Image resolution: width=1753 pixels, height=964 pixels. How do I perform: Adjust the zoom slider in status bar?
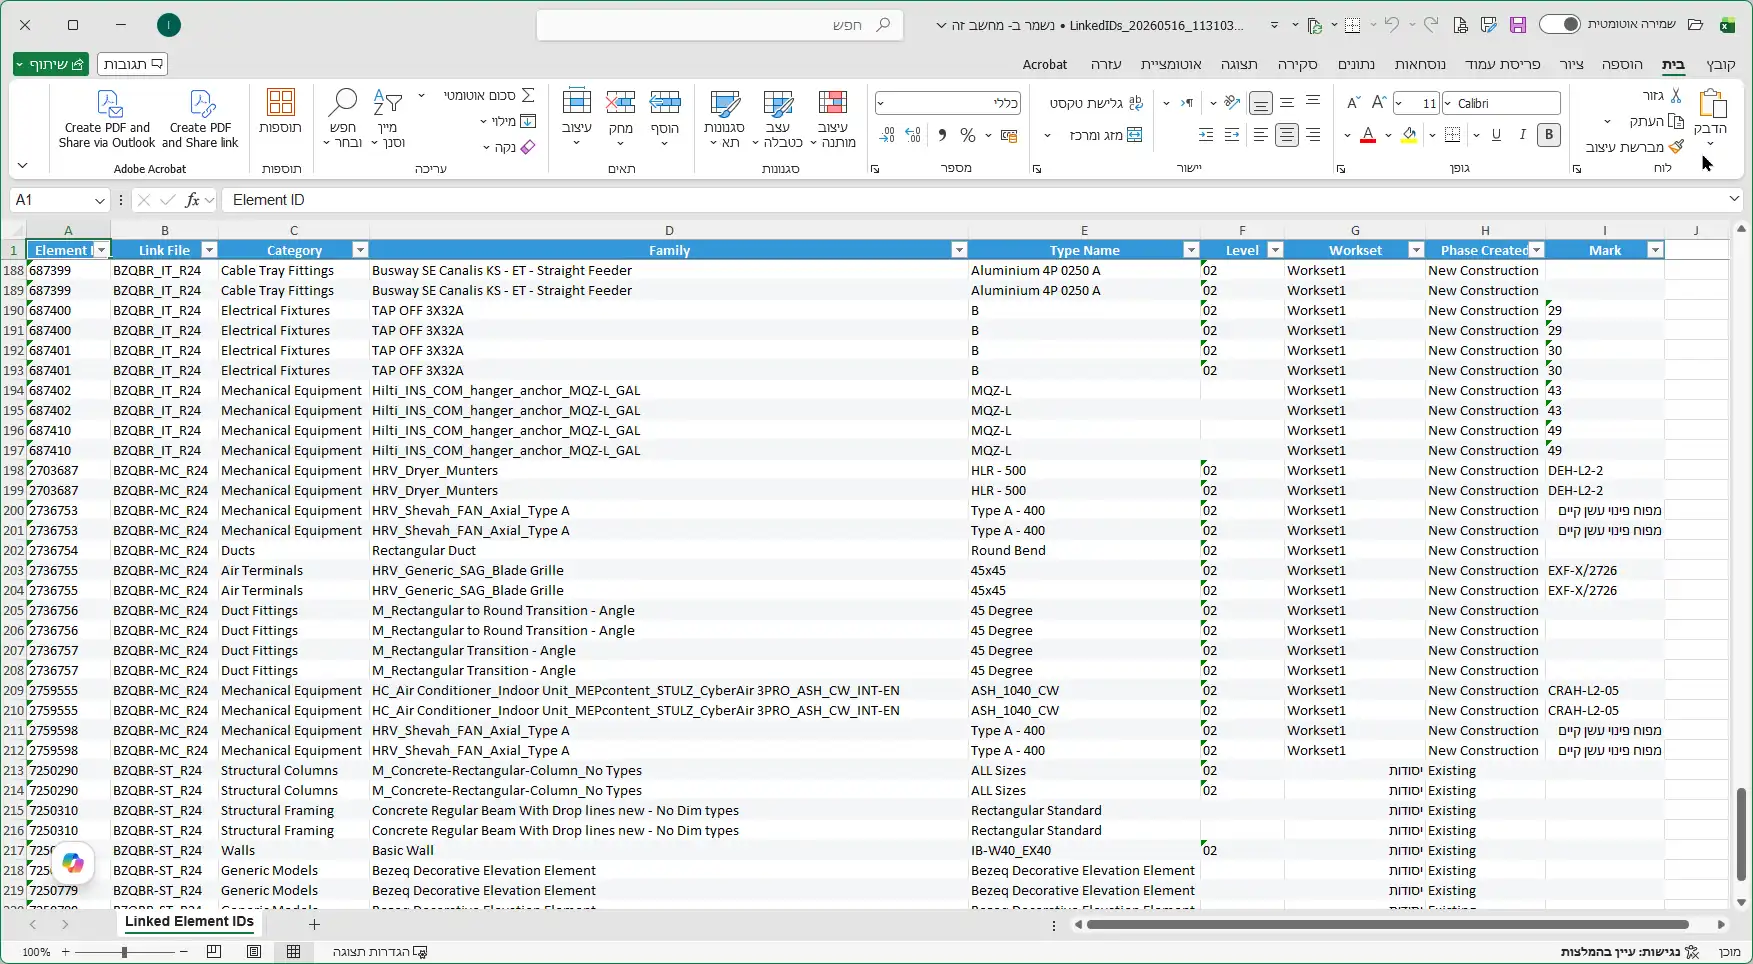click(x=124, y=952)
